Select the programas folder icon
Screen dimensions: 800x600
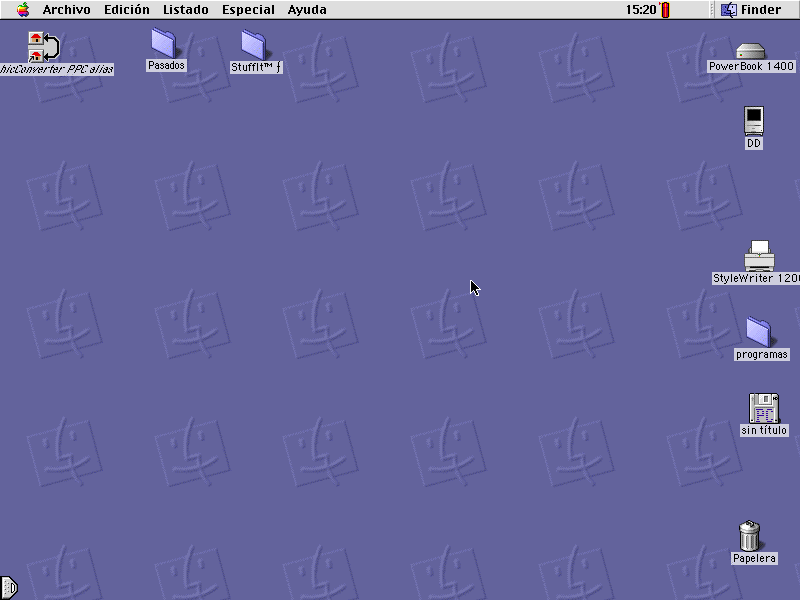coord(759,332)
